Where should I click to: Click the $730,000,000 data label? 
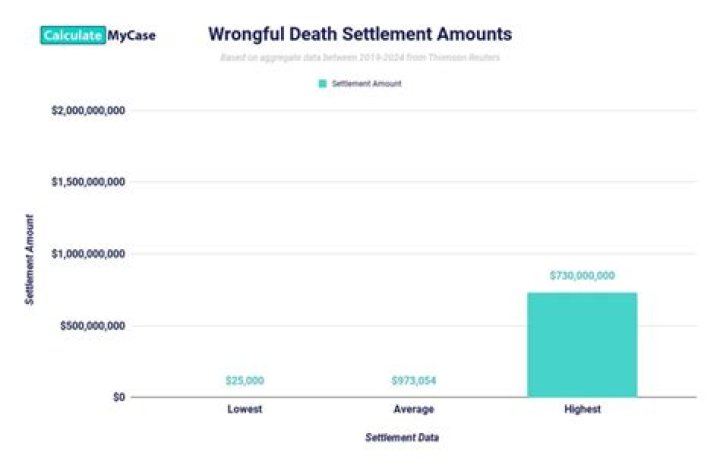582,275
